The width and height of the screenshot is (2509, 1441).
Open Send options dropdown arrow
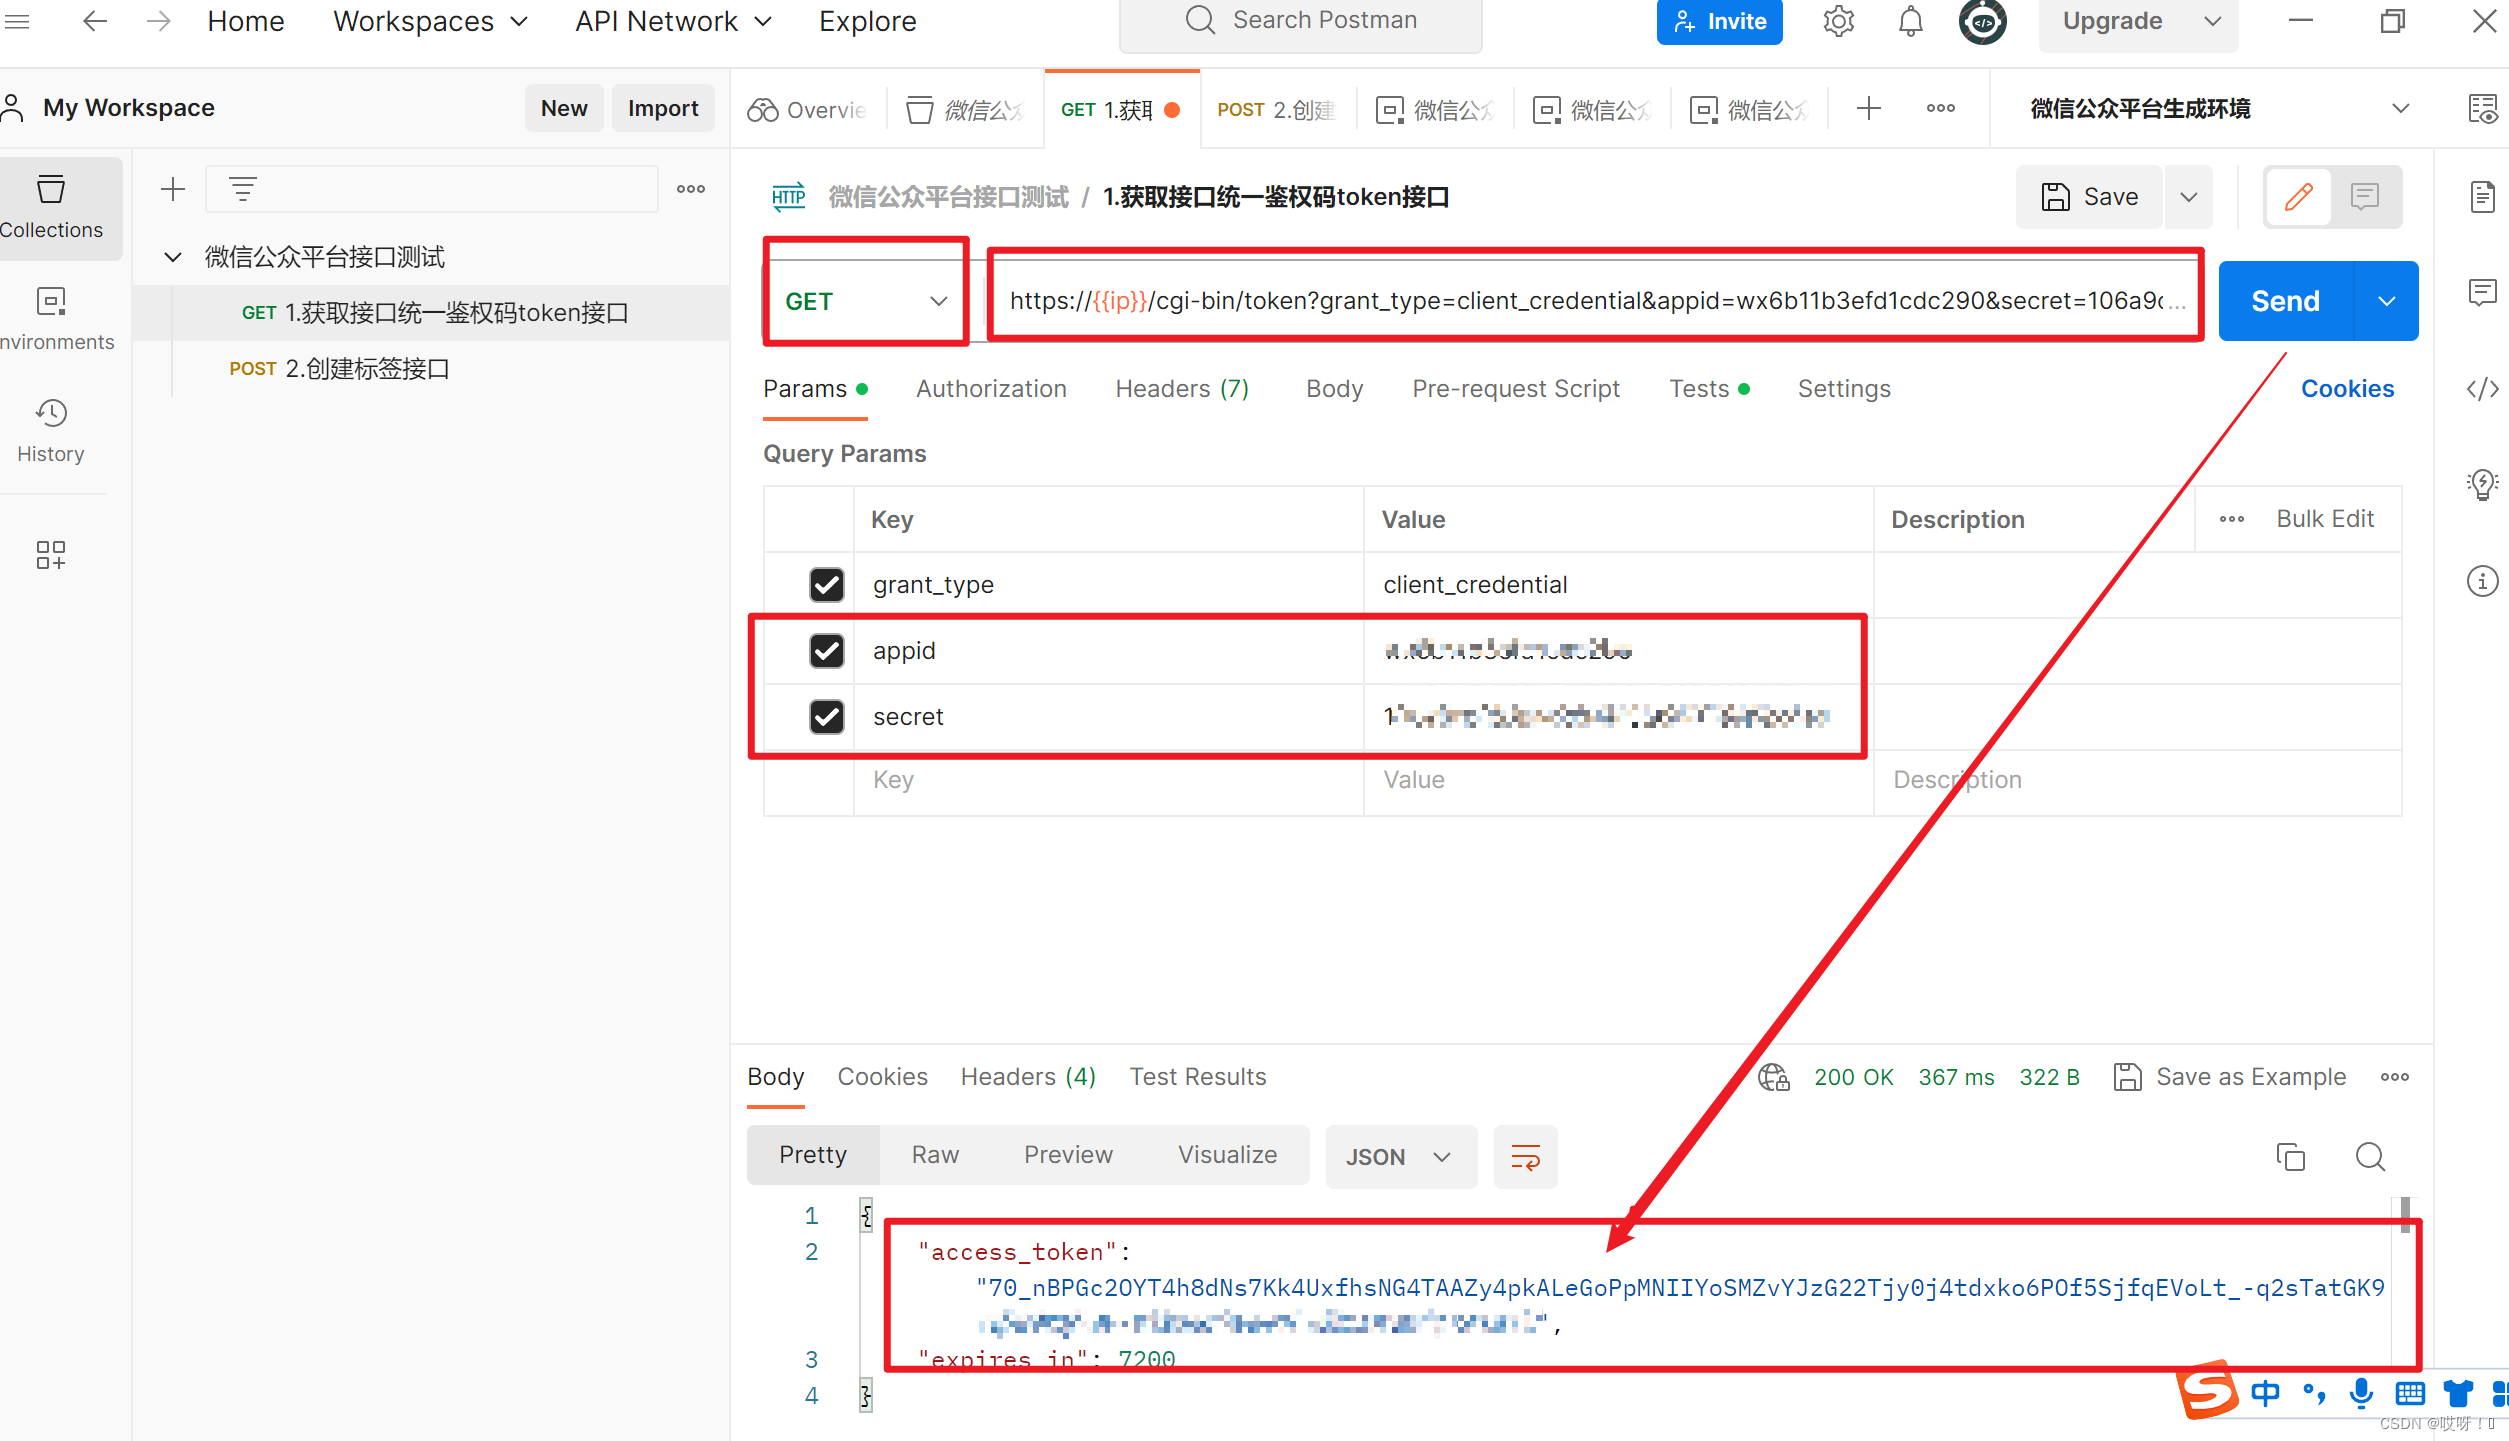point(2387,301)
